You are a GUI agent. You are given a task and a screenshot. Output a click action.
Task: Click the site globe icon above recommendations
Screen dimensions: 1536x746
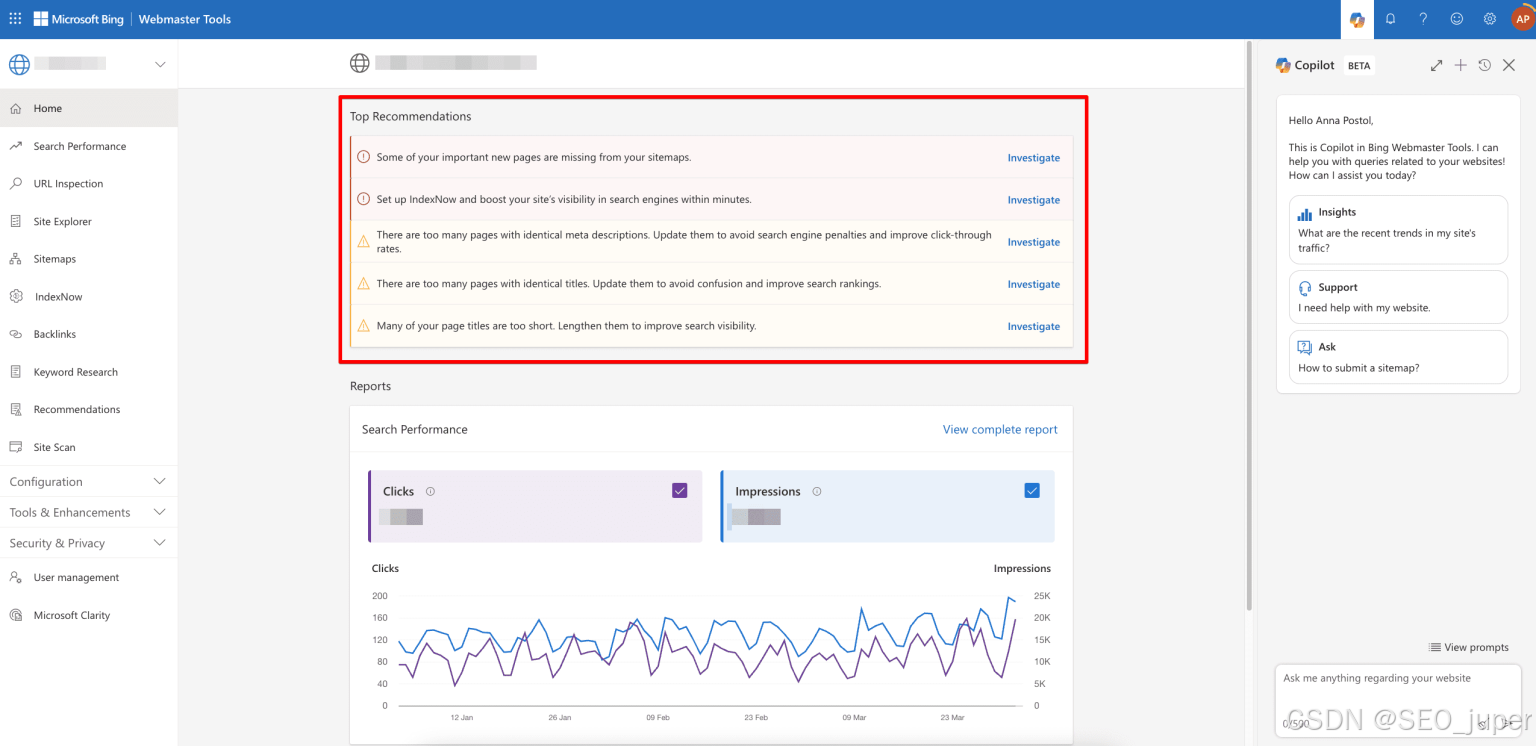click(x=360, y=63)
